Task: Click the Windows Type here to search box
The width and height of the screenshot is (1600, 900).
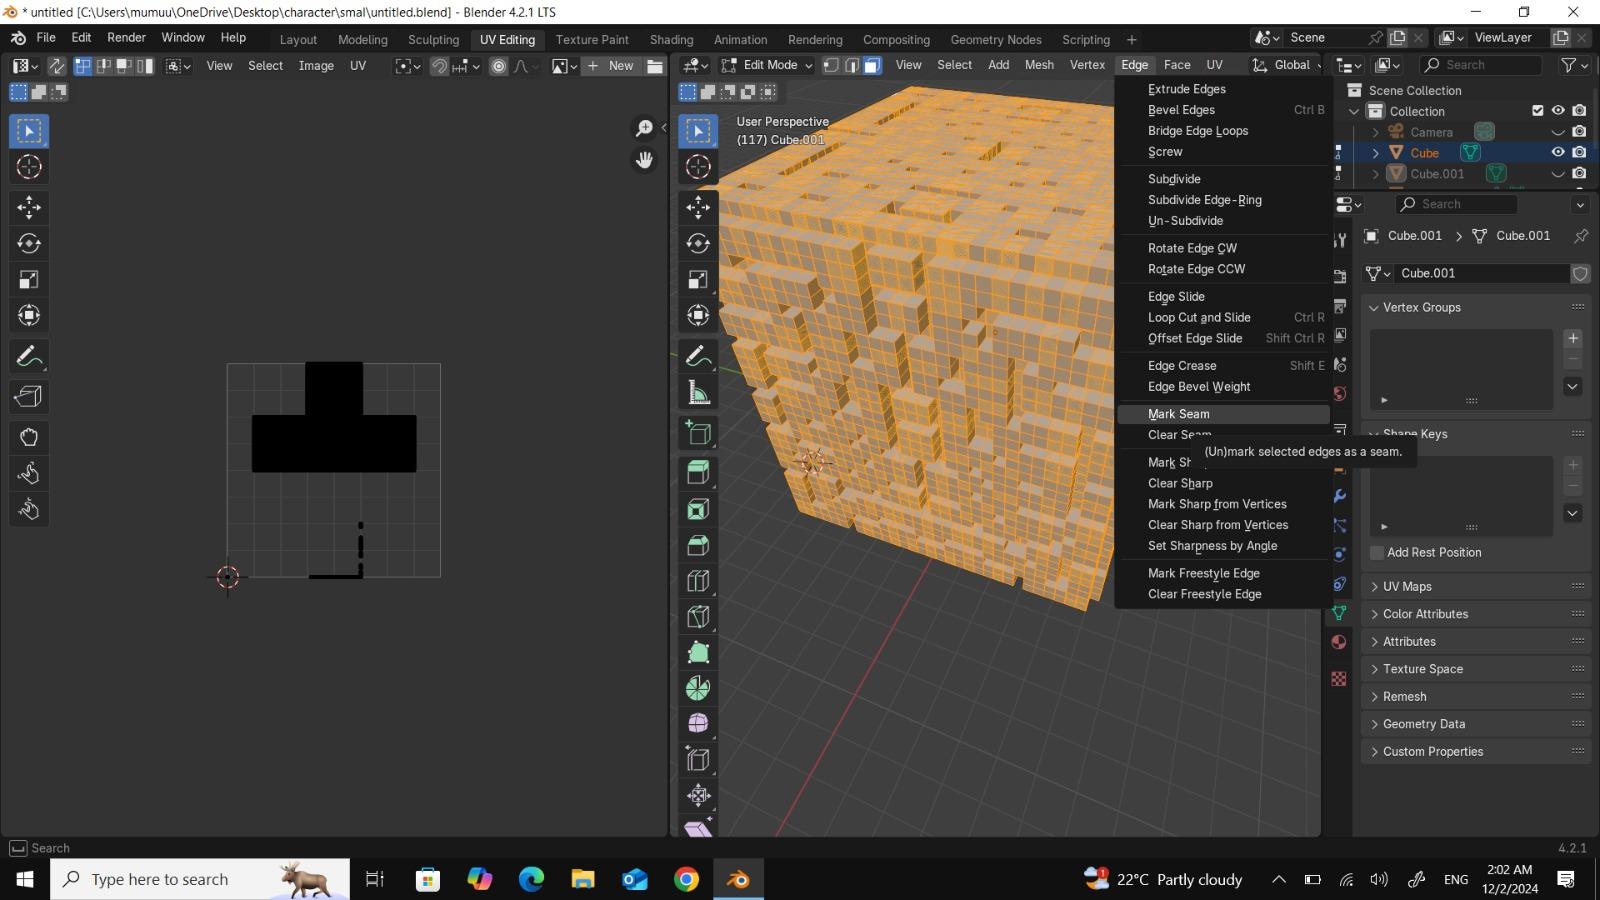Action: coord(200,879)
